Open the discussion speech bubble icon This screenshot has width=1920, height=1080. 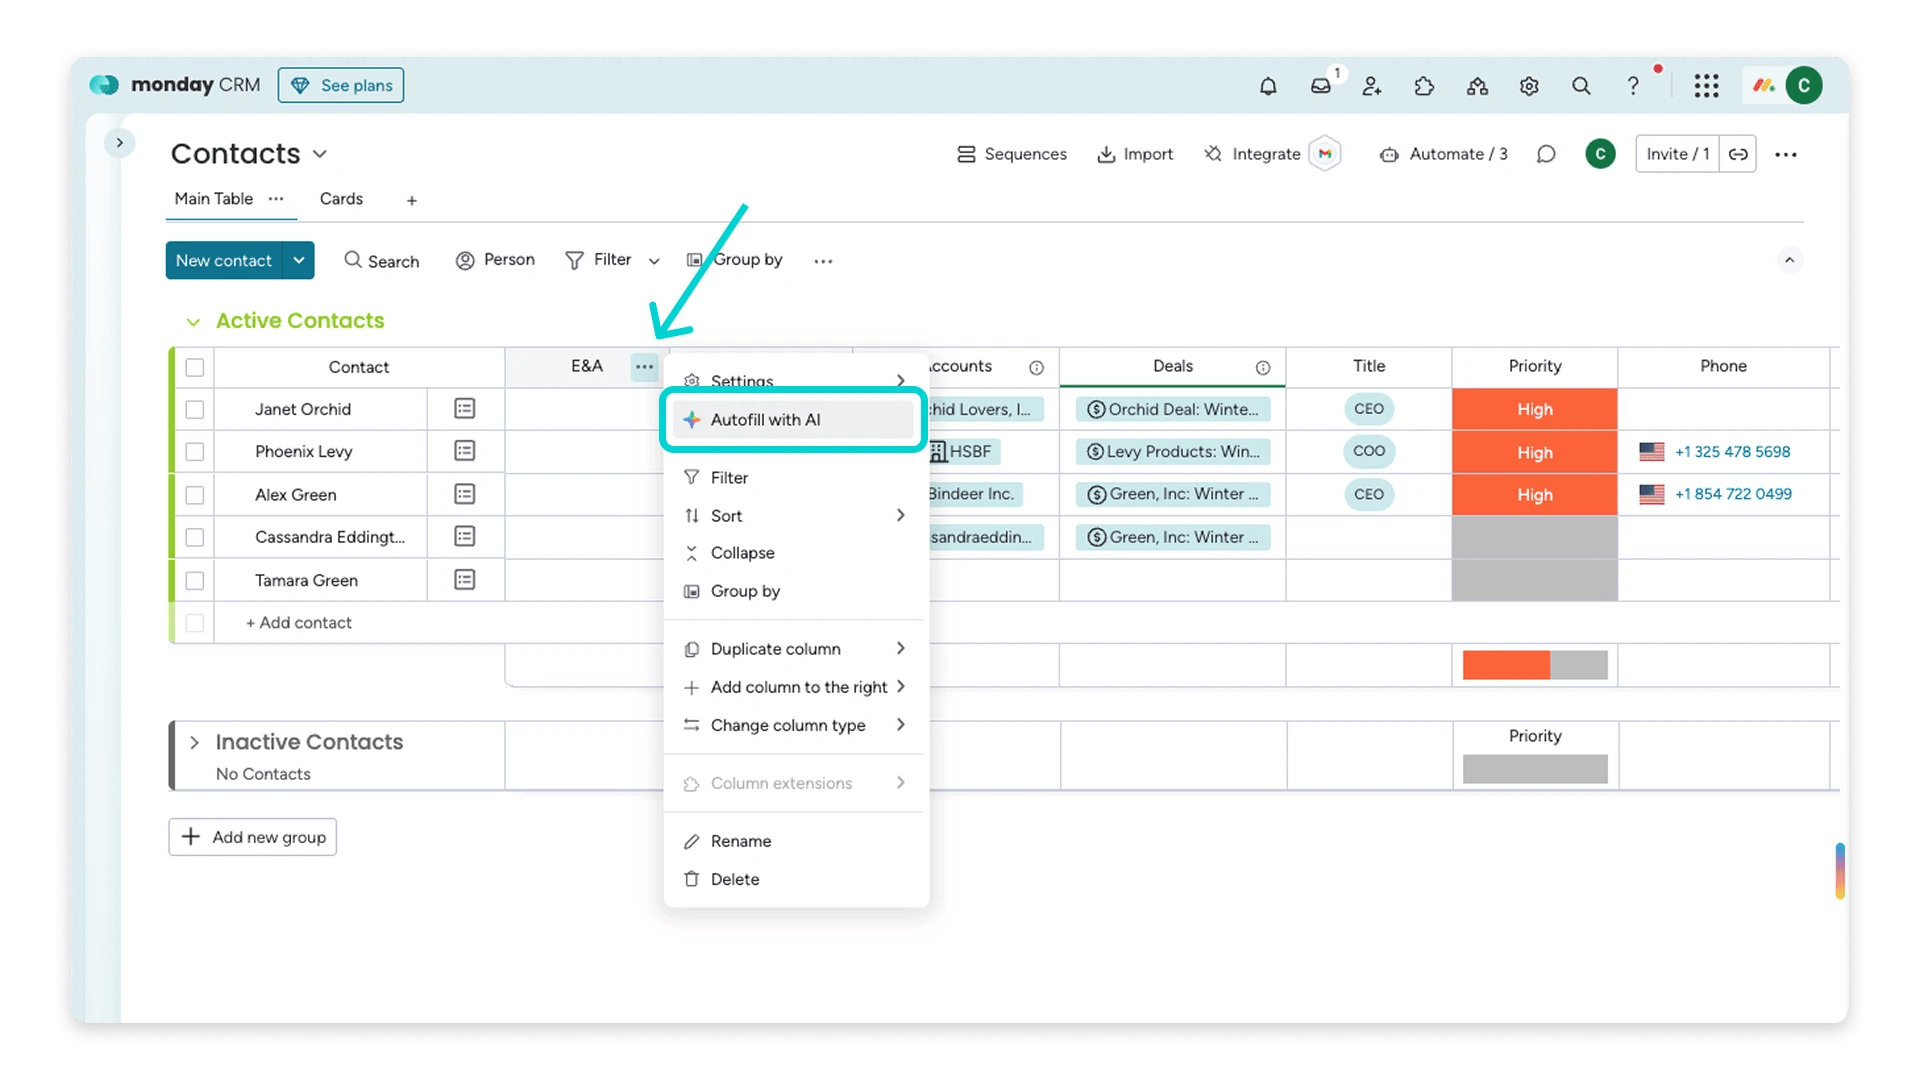pos(1546,154)
